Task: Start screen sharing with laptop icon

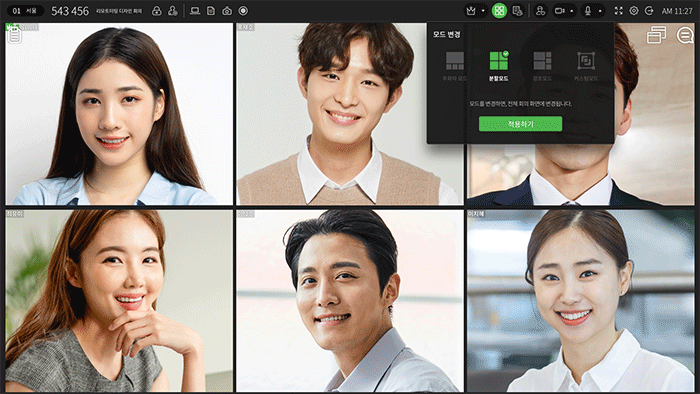Action: pyautogui.click(x=195, y=11)
